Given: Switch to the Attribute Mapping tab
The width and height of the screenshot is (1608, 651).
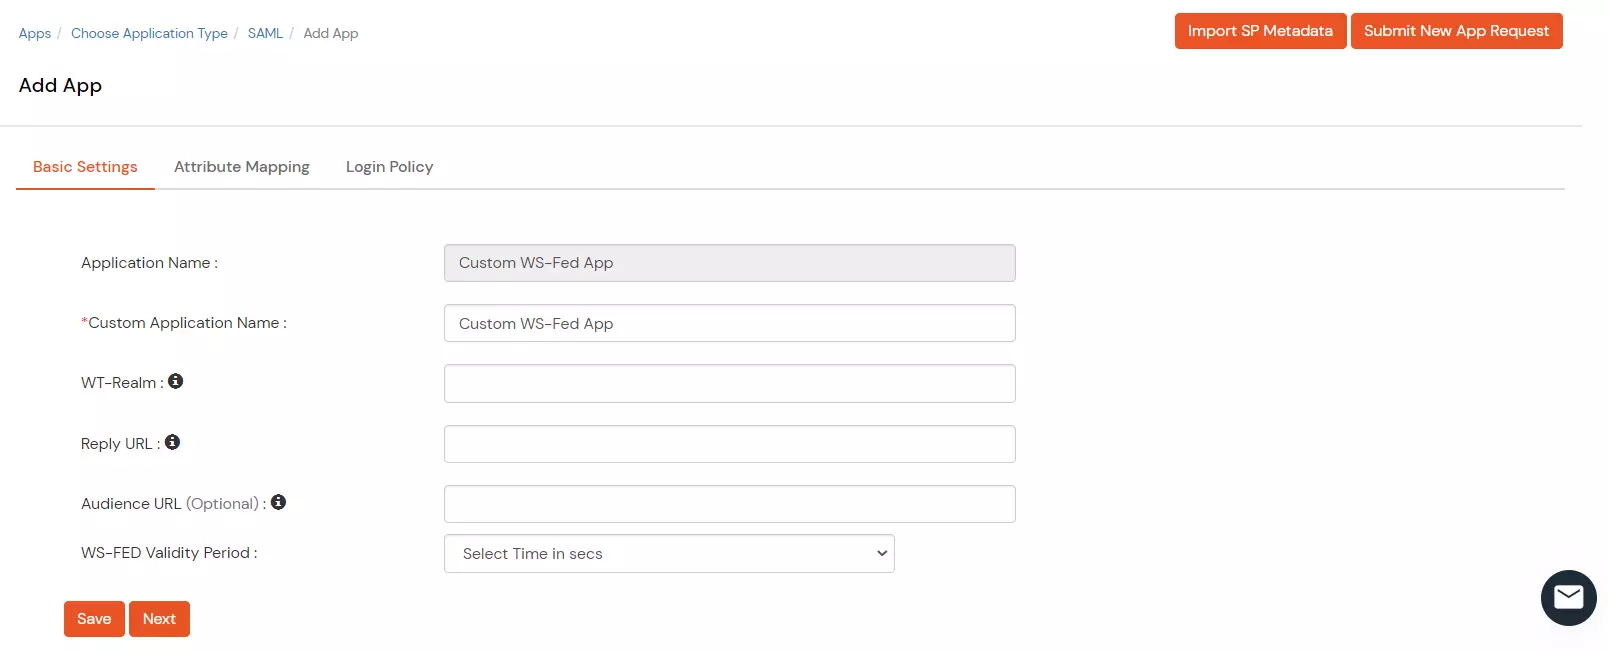Looking at the screenshot, I should (242, 167).
